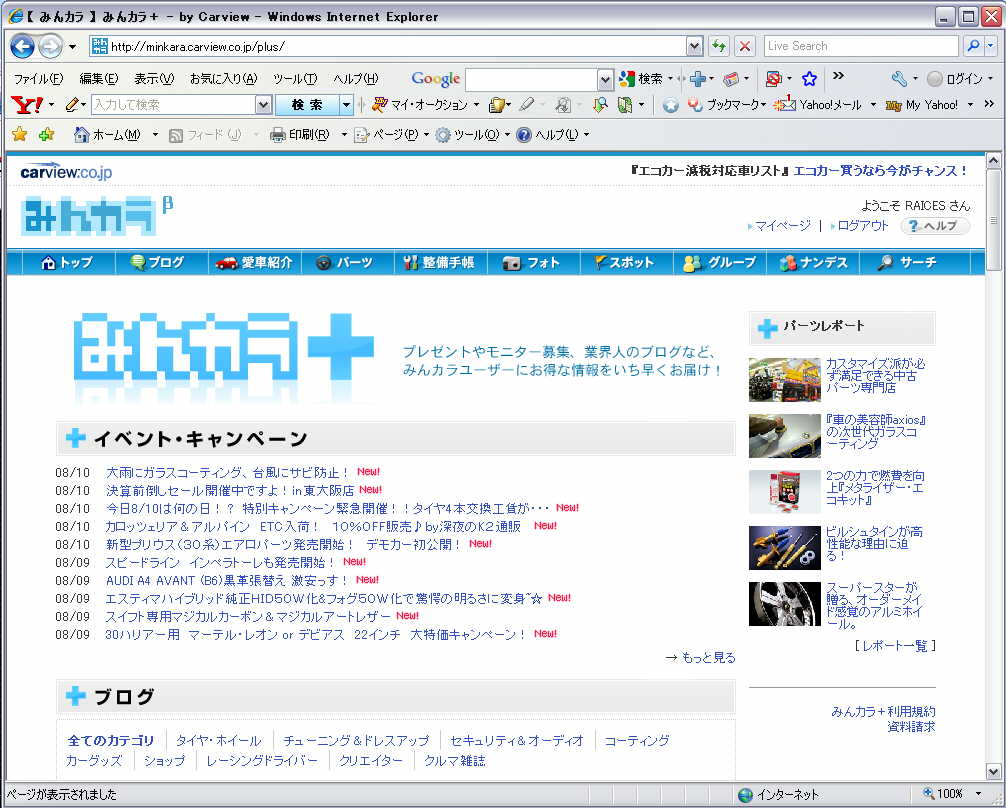Click the Tools gear icon in command bar
Screen dimensions: 1006x808
443,135
